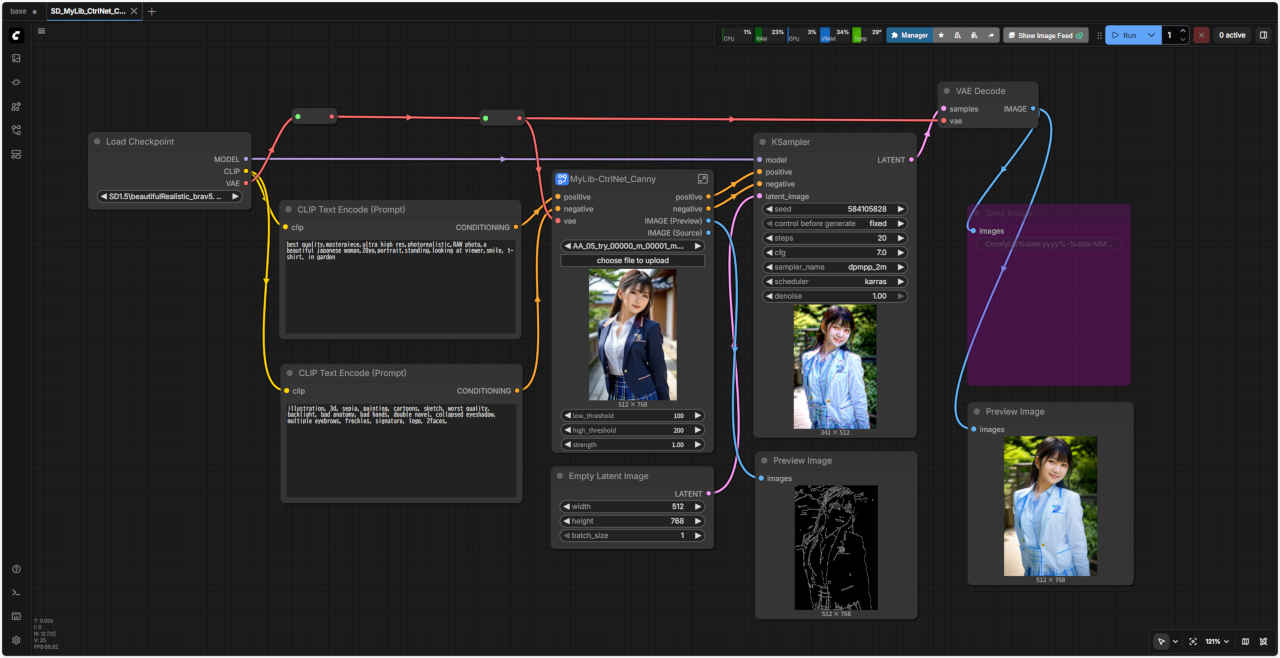
Task: Click choose file to upload button
Action: (632, 260)
